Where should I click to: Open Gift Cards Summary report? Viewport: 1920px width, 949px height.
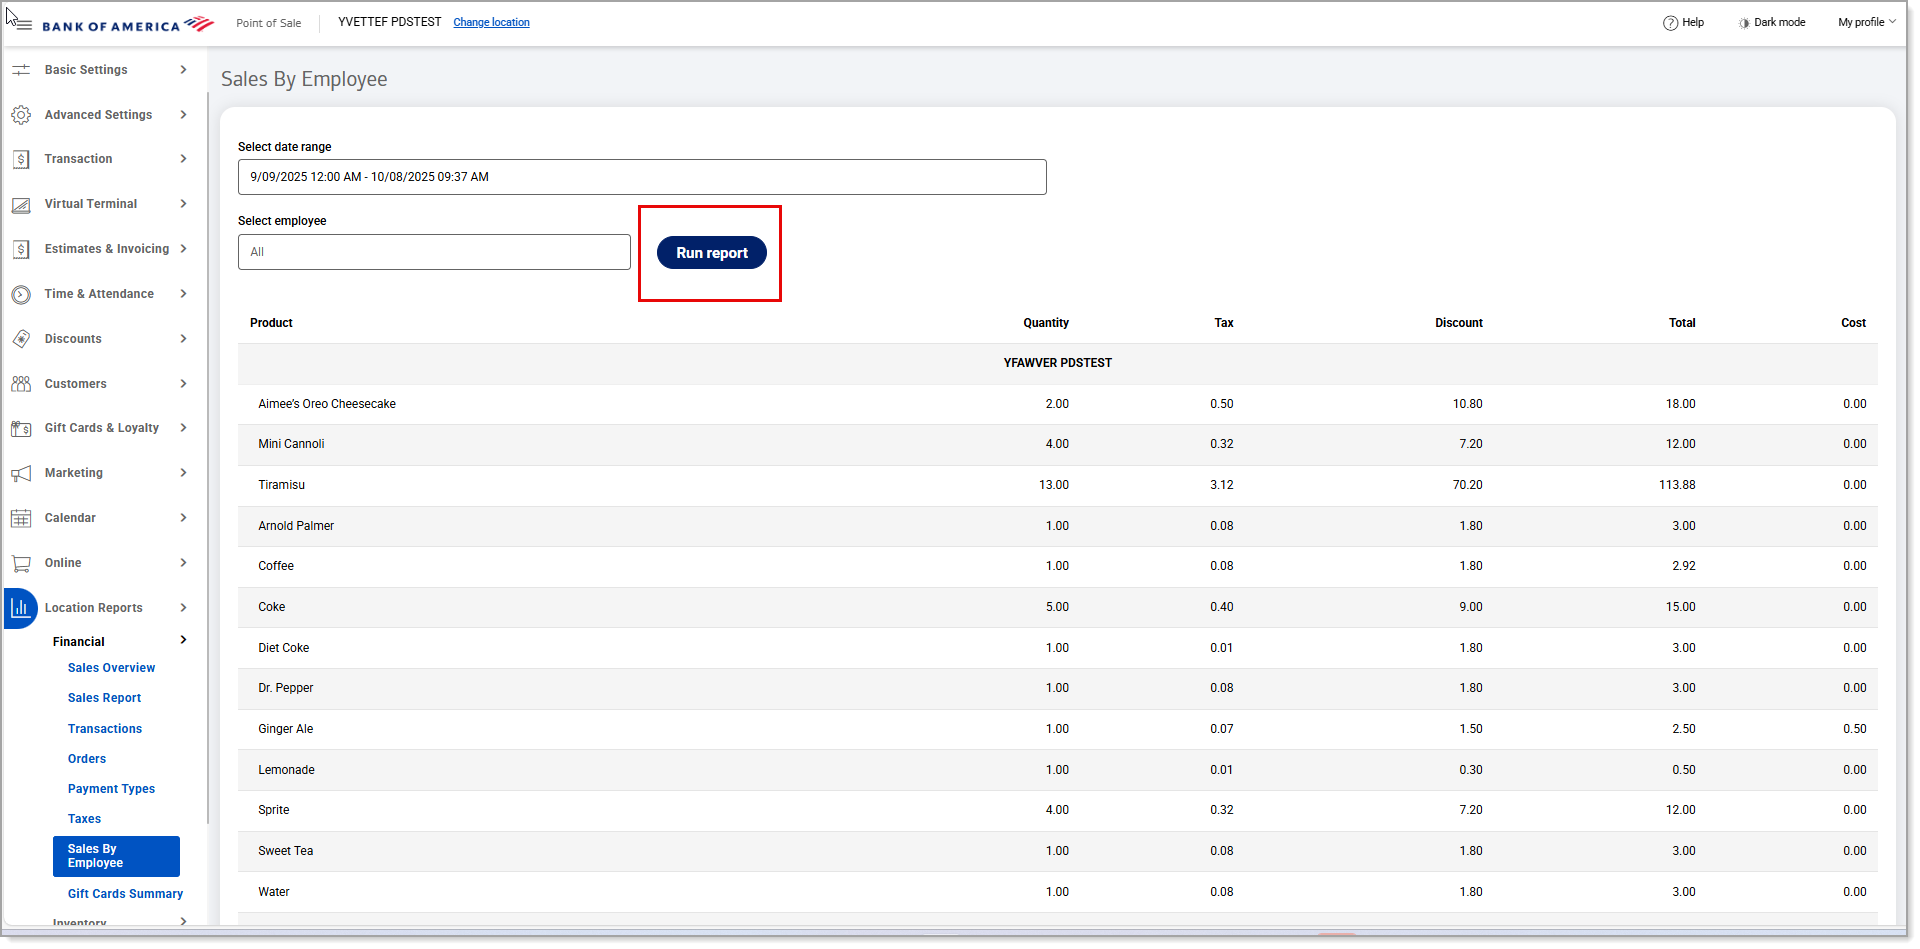[x=125, y=894]
